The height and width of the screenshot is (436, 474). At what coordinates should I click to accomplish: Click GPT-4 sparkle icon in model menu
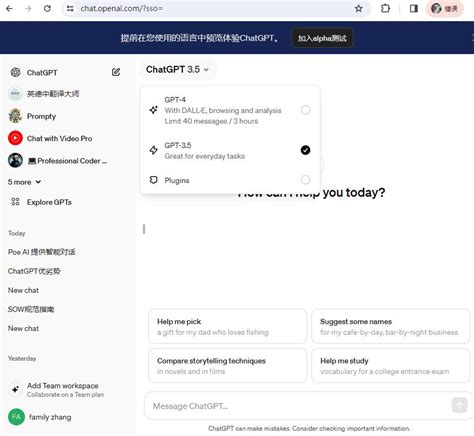153,110
